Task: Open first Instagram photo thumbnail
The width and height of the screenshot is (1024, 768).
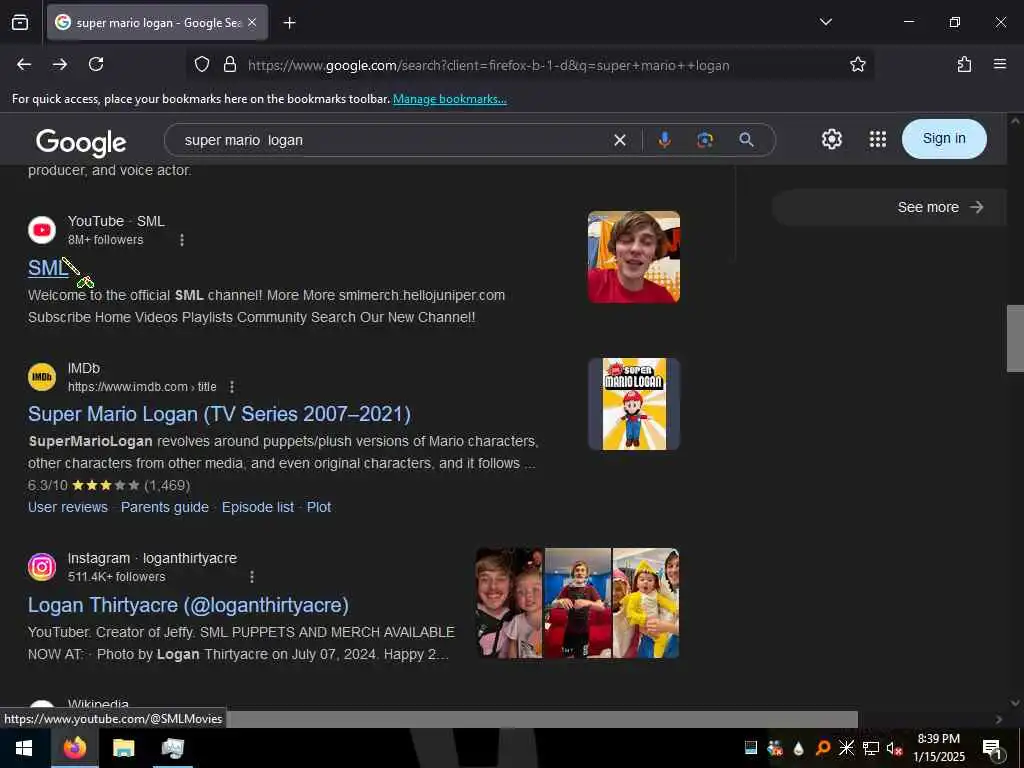Action: (x=509, y=603)
